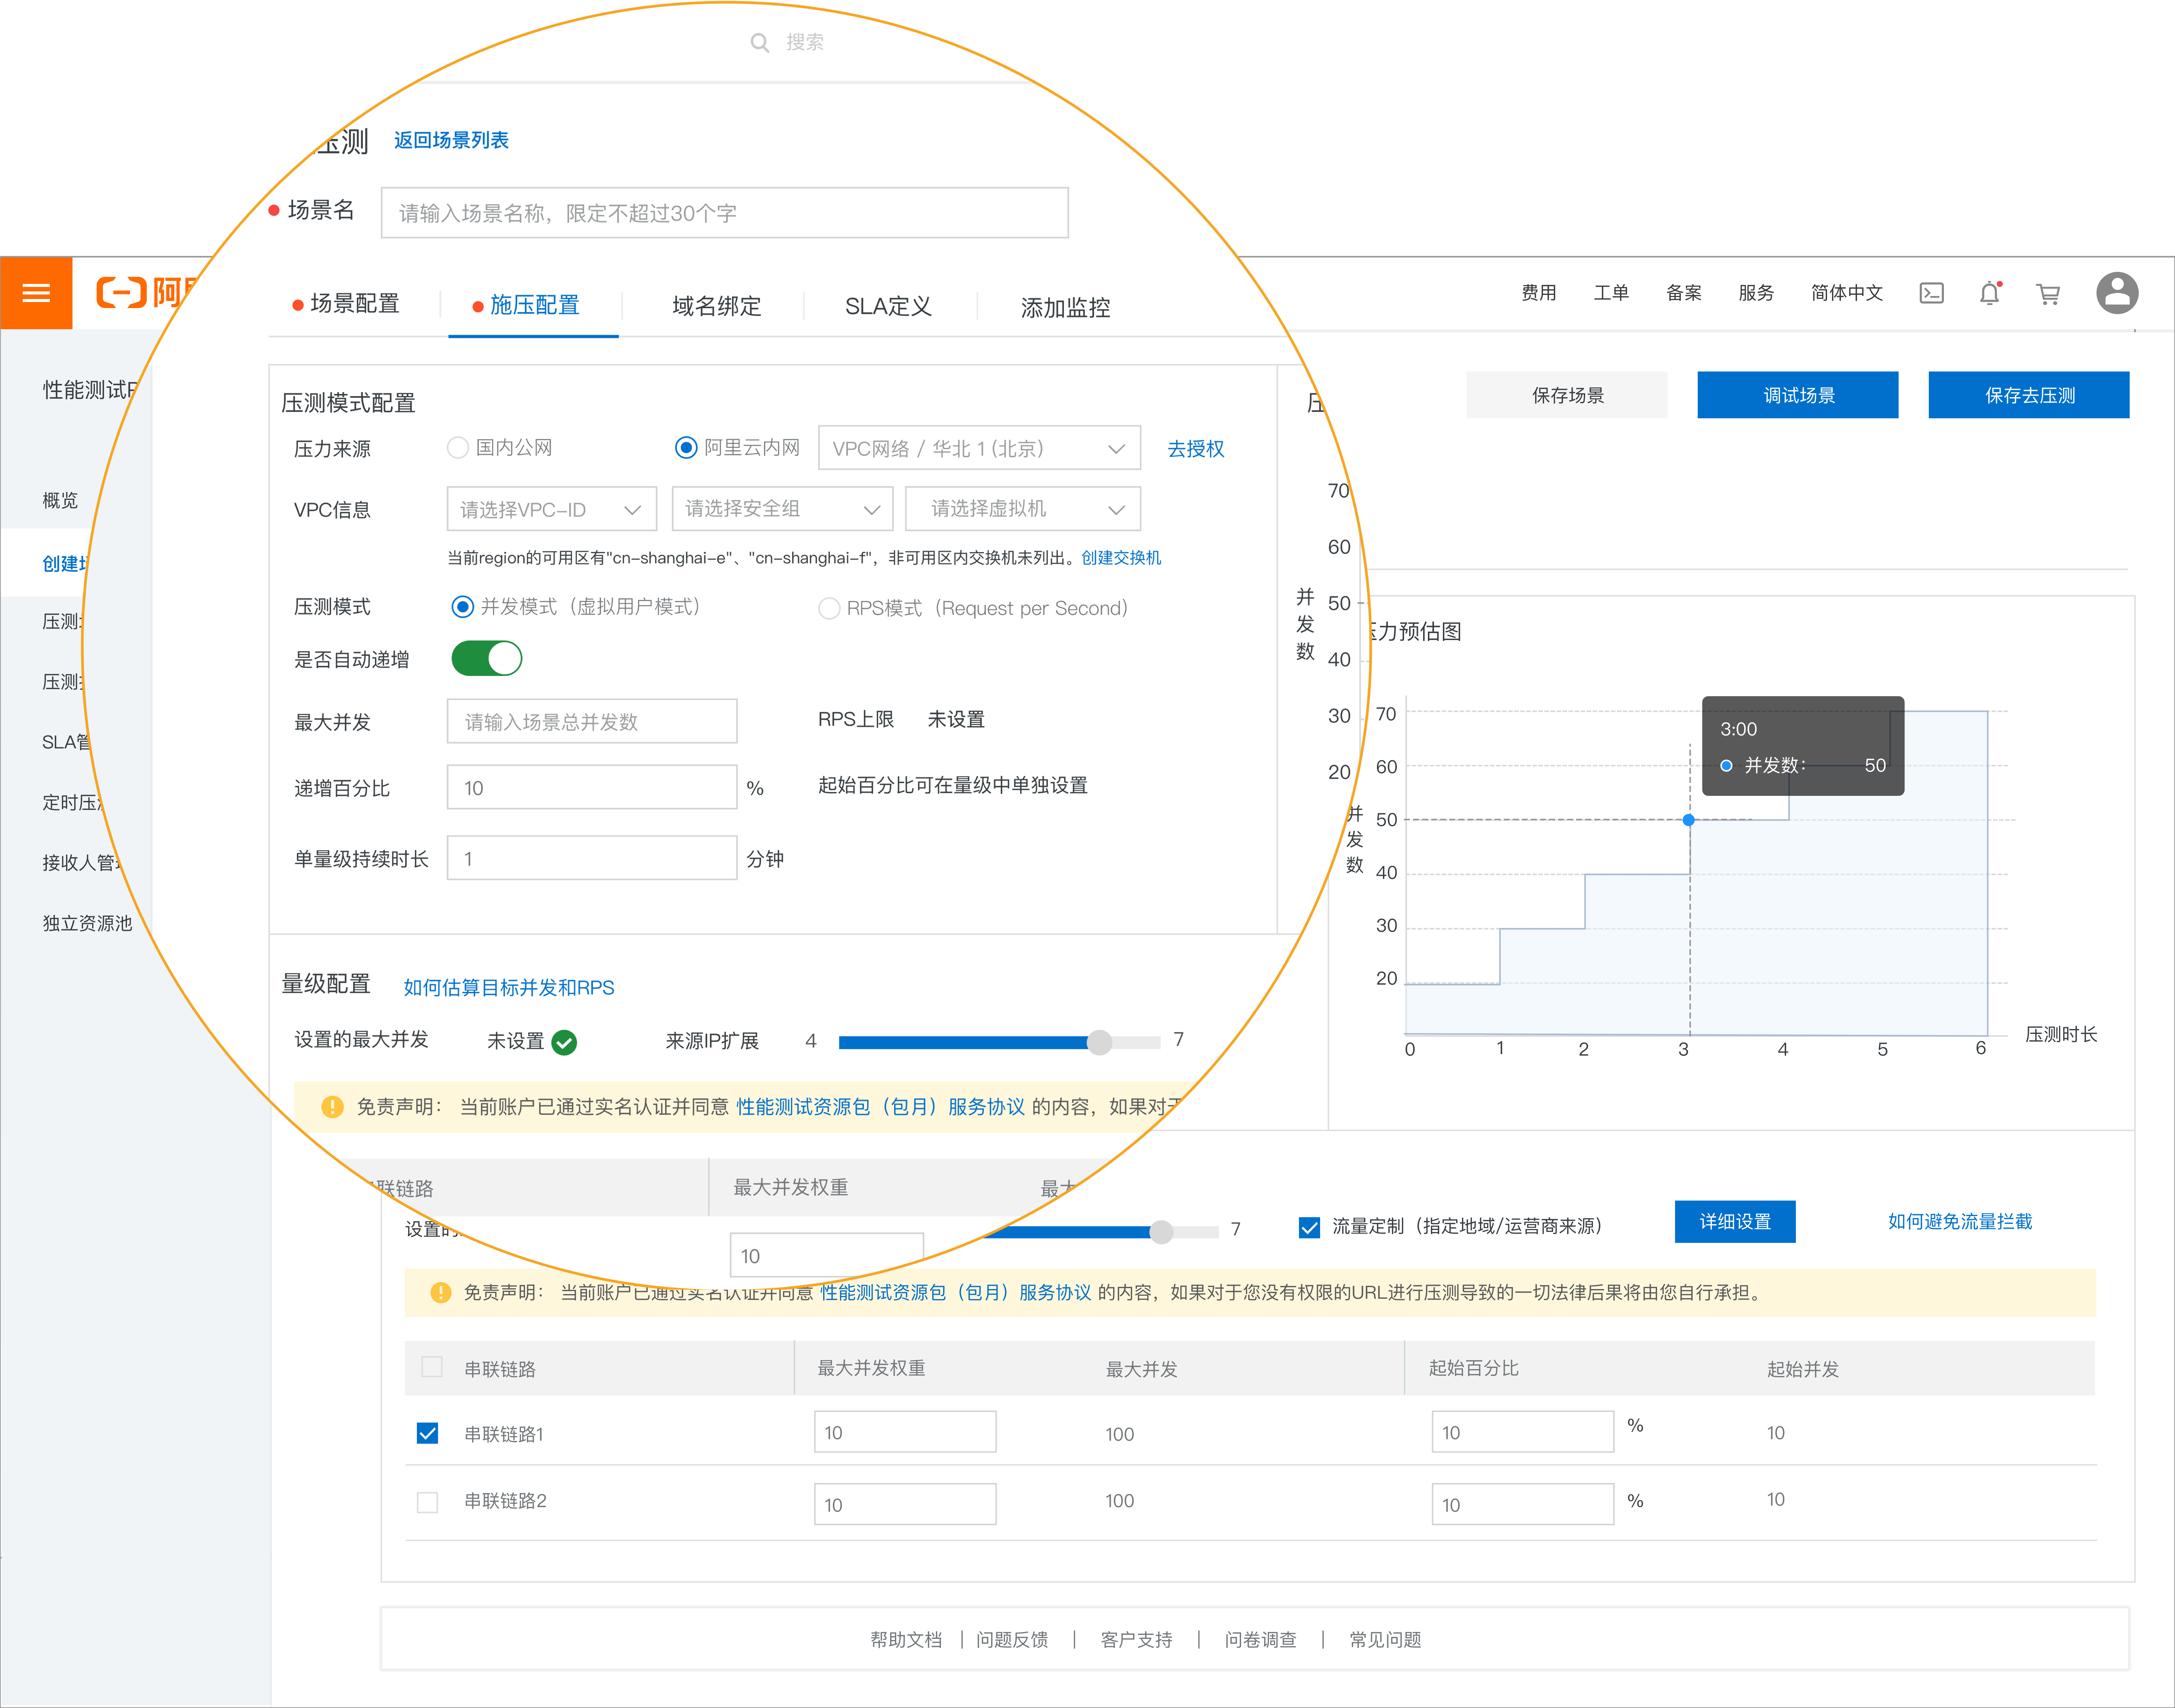
Task: Switch to the SLA定义 tab
Action: pos(888,306)
